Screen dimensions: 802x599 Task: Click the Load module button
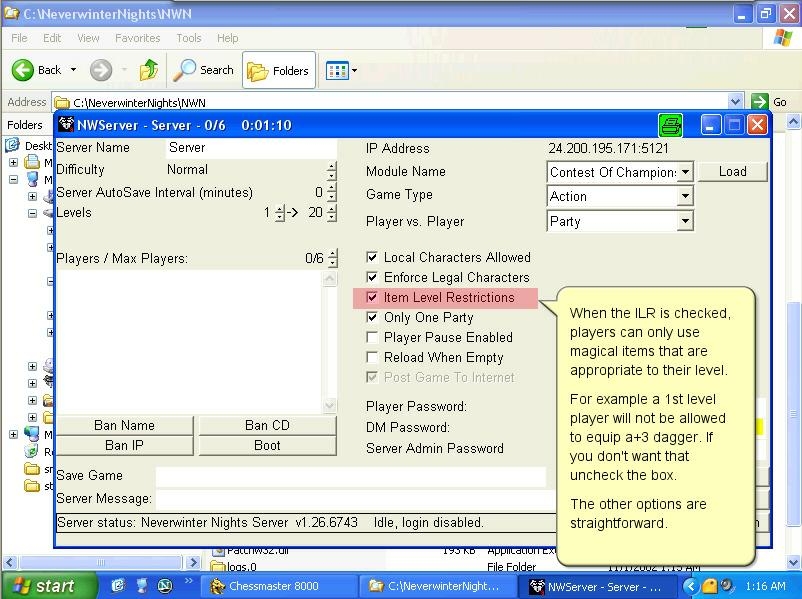pos(732,171)
